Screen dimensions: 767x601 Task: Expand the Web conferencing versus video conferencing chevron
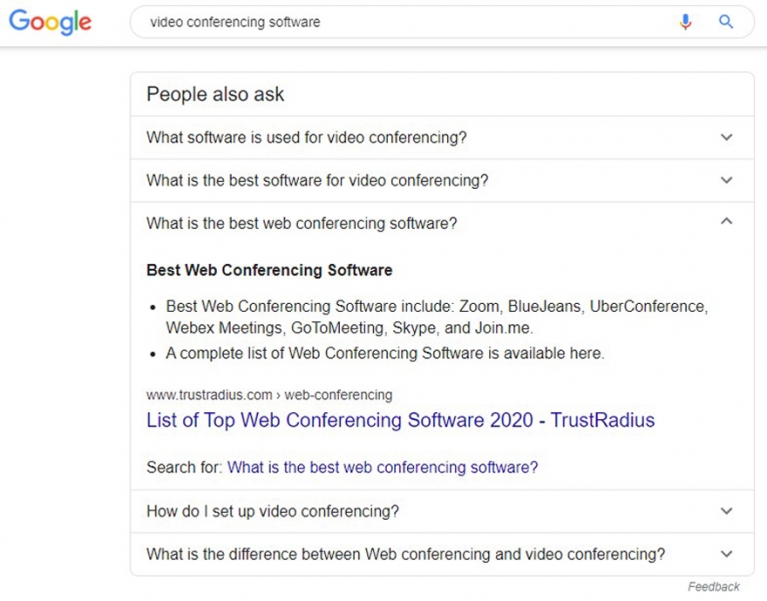727,554
